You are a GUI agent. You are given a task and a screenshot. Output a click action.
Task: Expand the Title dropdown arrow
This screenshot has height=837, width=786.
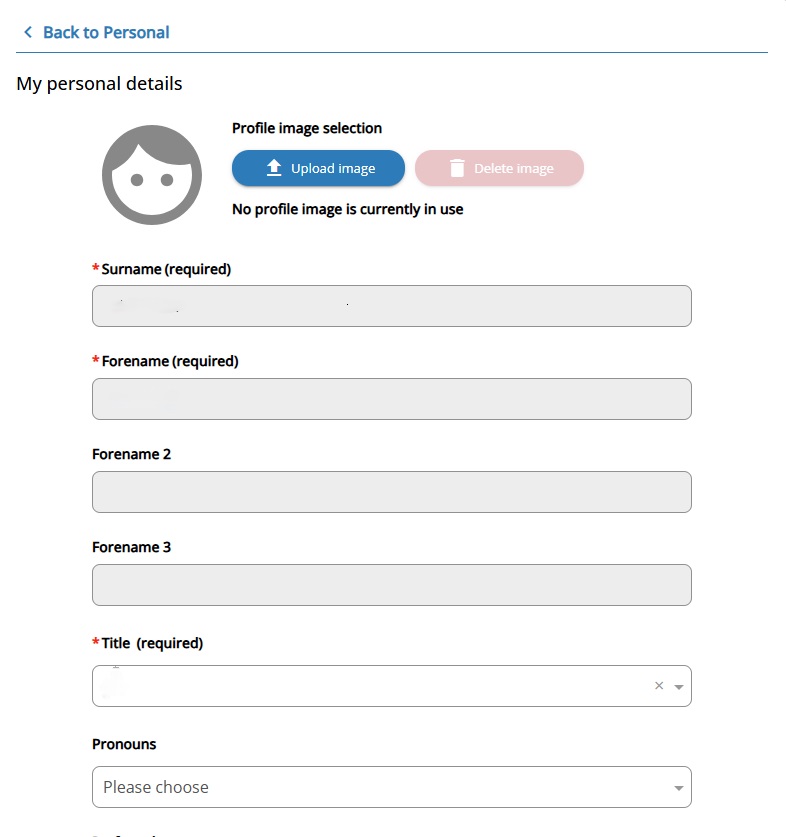click(x=679, y=687)
